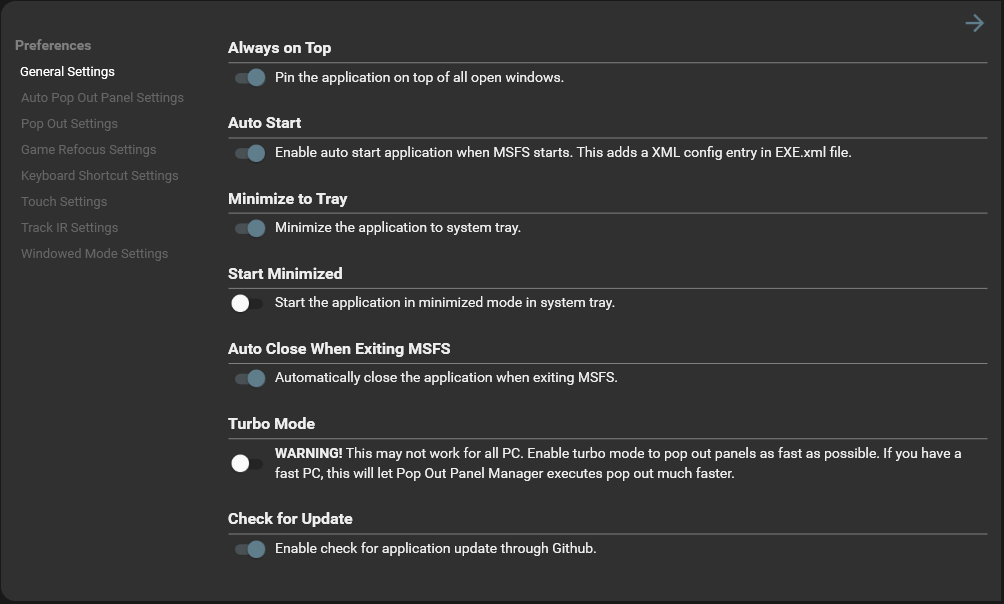Go to Pop Out Settings
Screen dimensions: 1004x604
[x=69, y=124]
